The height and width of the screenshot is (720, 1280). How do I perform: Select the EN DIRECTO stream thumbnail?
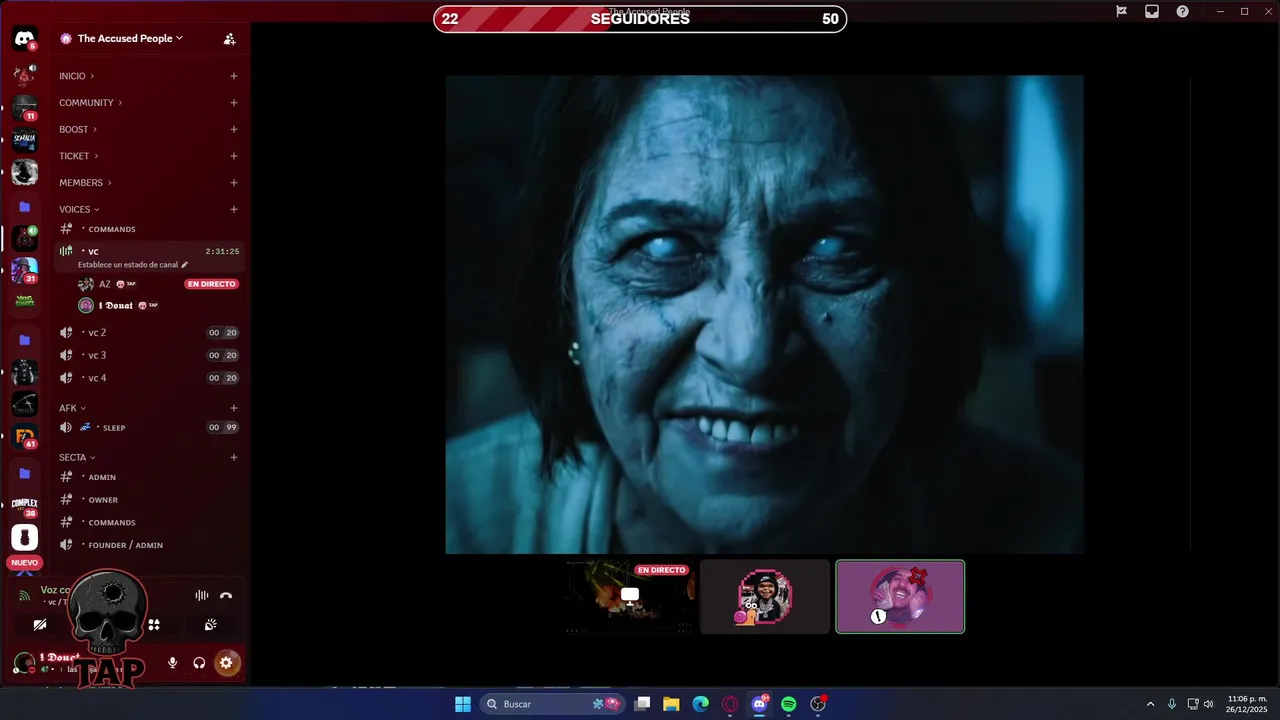(x=630, y=596)
